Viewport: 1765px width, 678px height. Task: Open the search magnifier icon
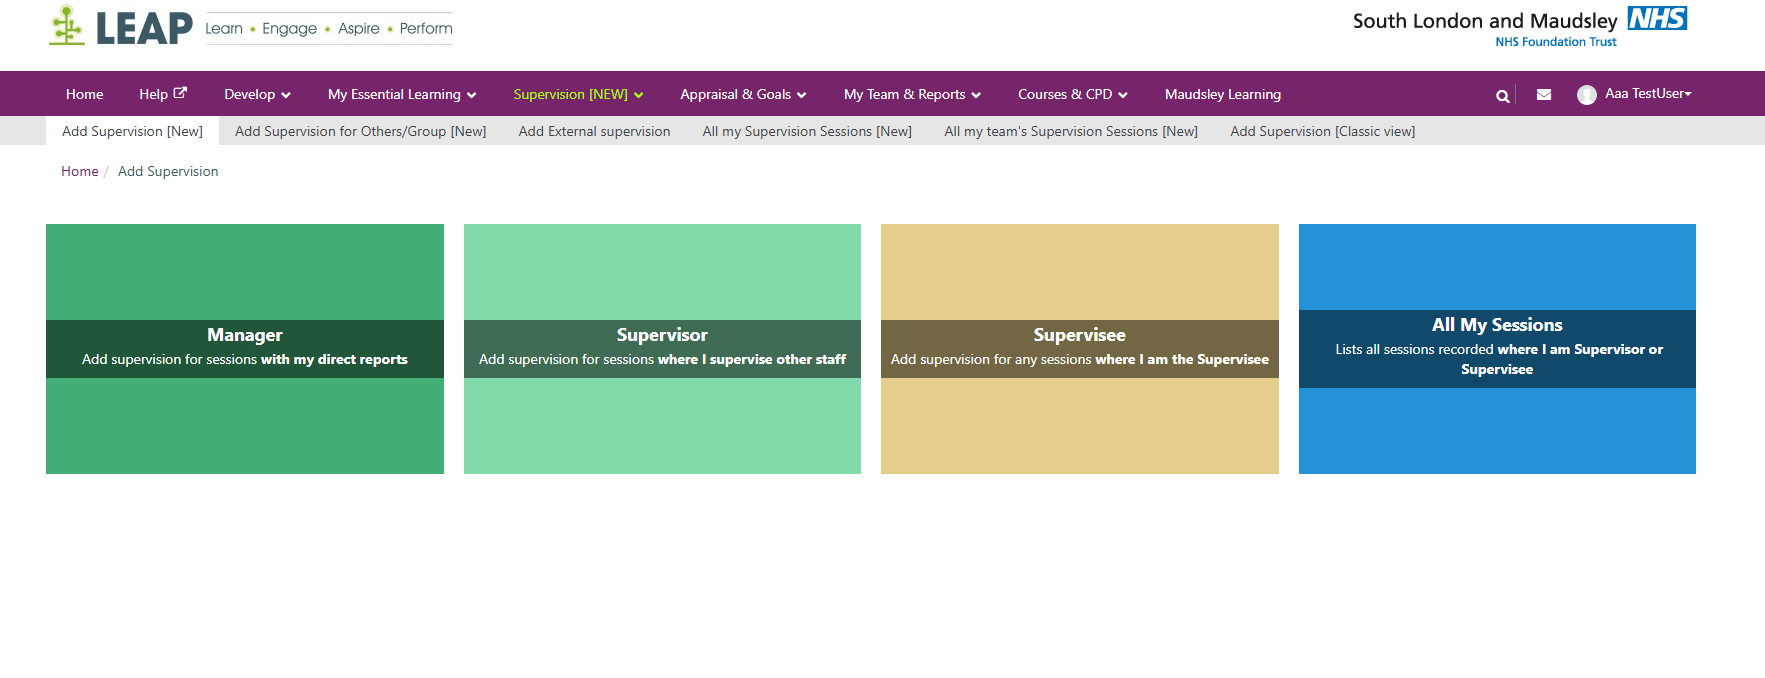click(1502, 96)
